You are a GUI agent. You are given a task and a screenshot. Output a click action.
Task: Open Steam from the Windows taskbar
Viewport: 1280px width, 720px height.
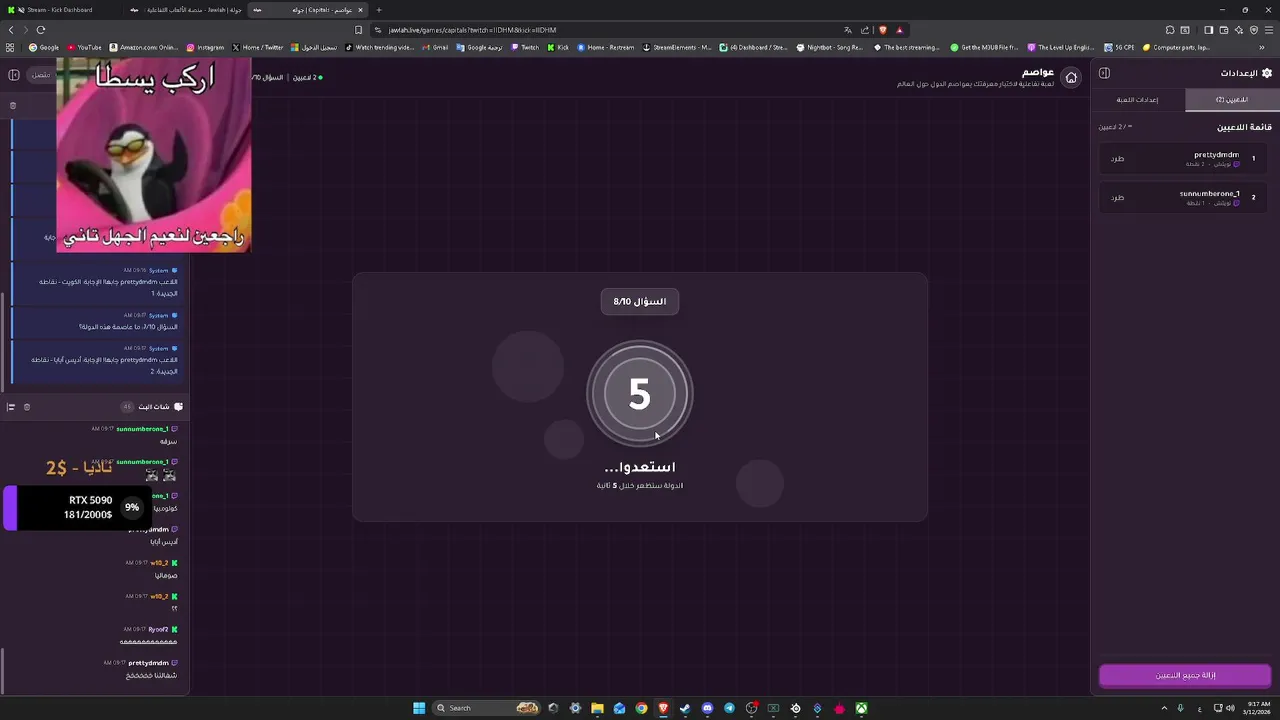(x=685, y=708)
